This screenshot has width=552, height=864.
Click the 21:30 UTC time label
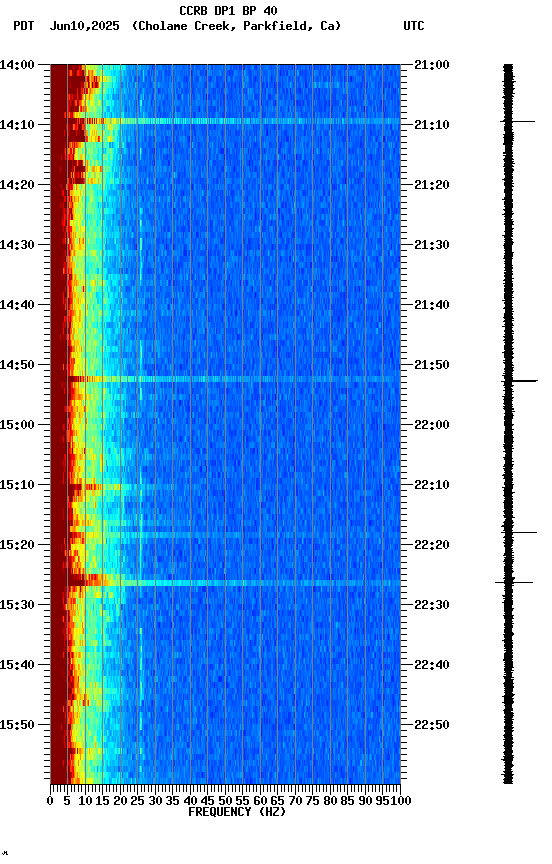pos(432,245)
